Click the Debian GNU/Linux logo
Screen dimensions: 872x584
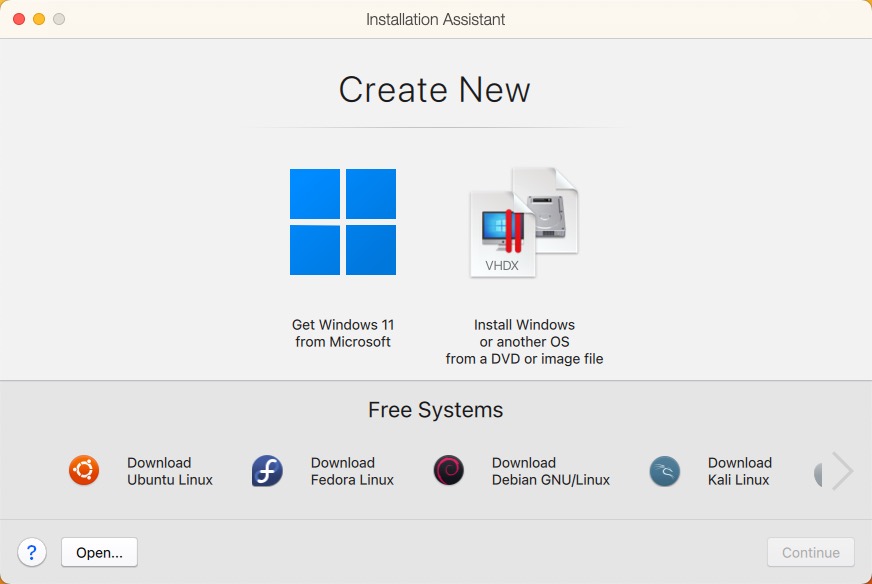coord(448,470)
